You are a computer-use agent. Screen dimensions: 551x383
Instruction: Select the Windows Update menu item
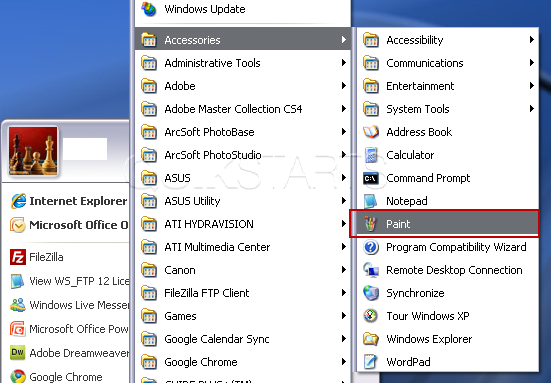tap(242, 9)
